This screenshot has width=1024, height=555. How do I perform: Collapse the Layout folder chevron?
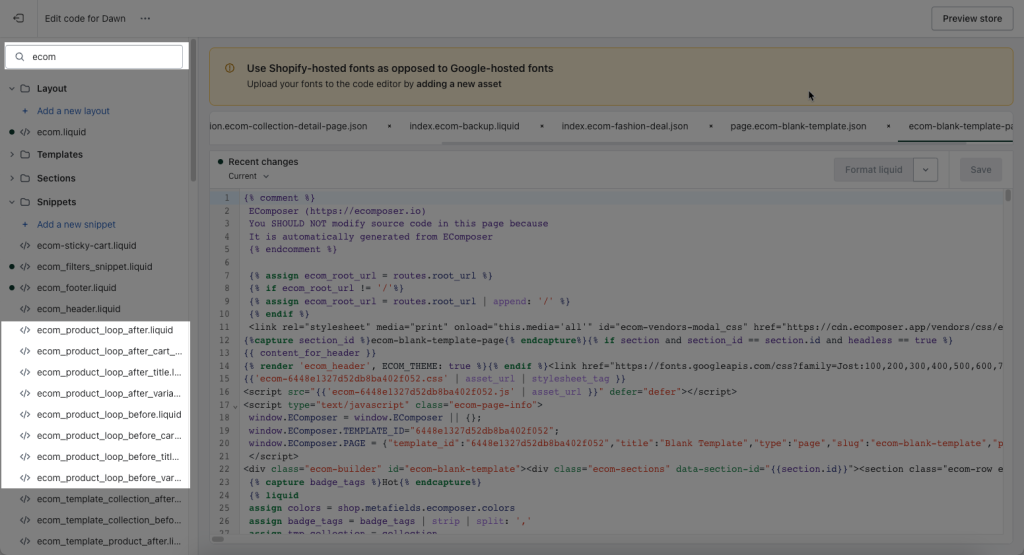pyautogui.click(x=12, y=88)
